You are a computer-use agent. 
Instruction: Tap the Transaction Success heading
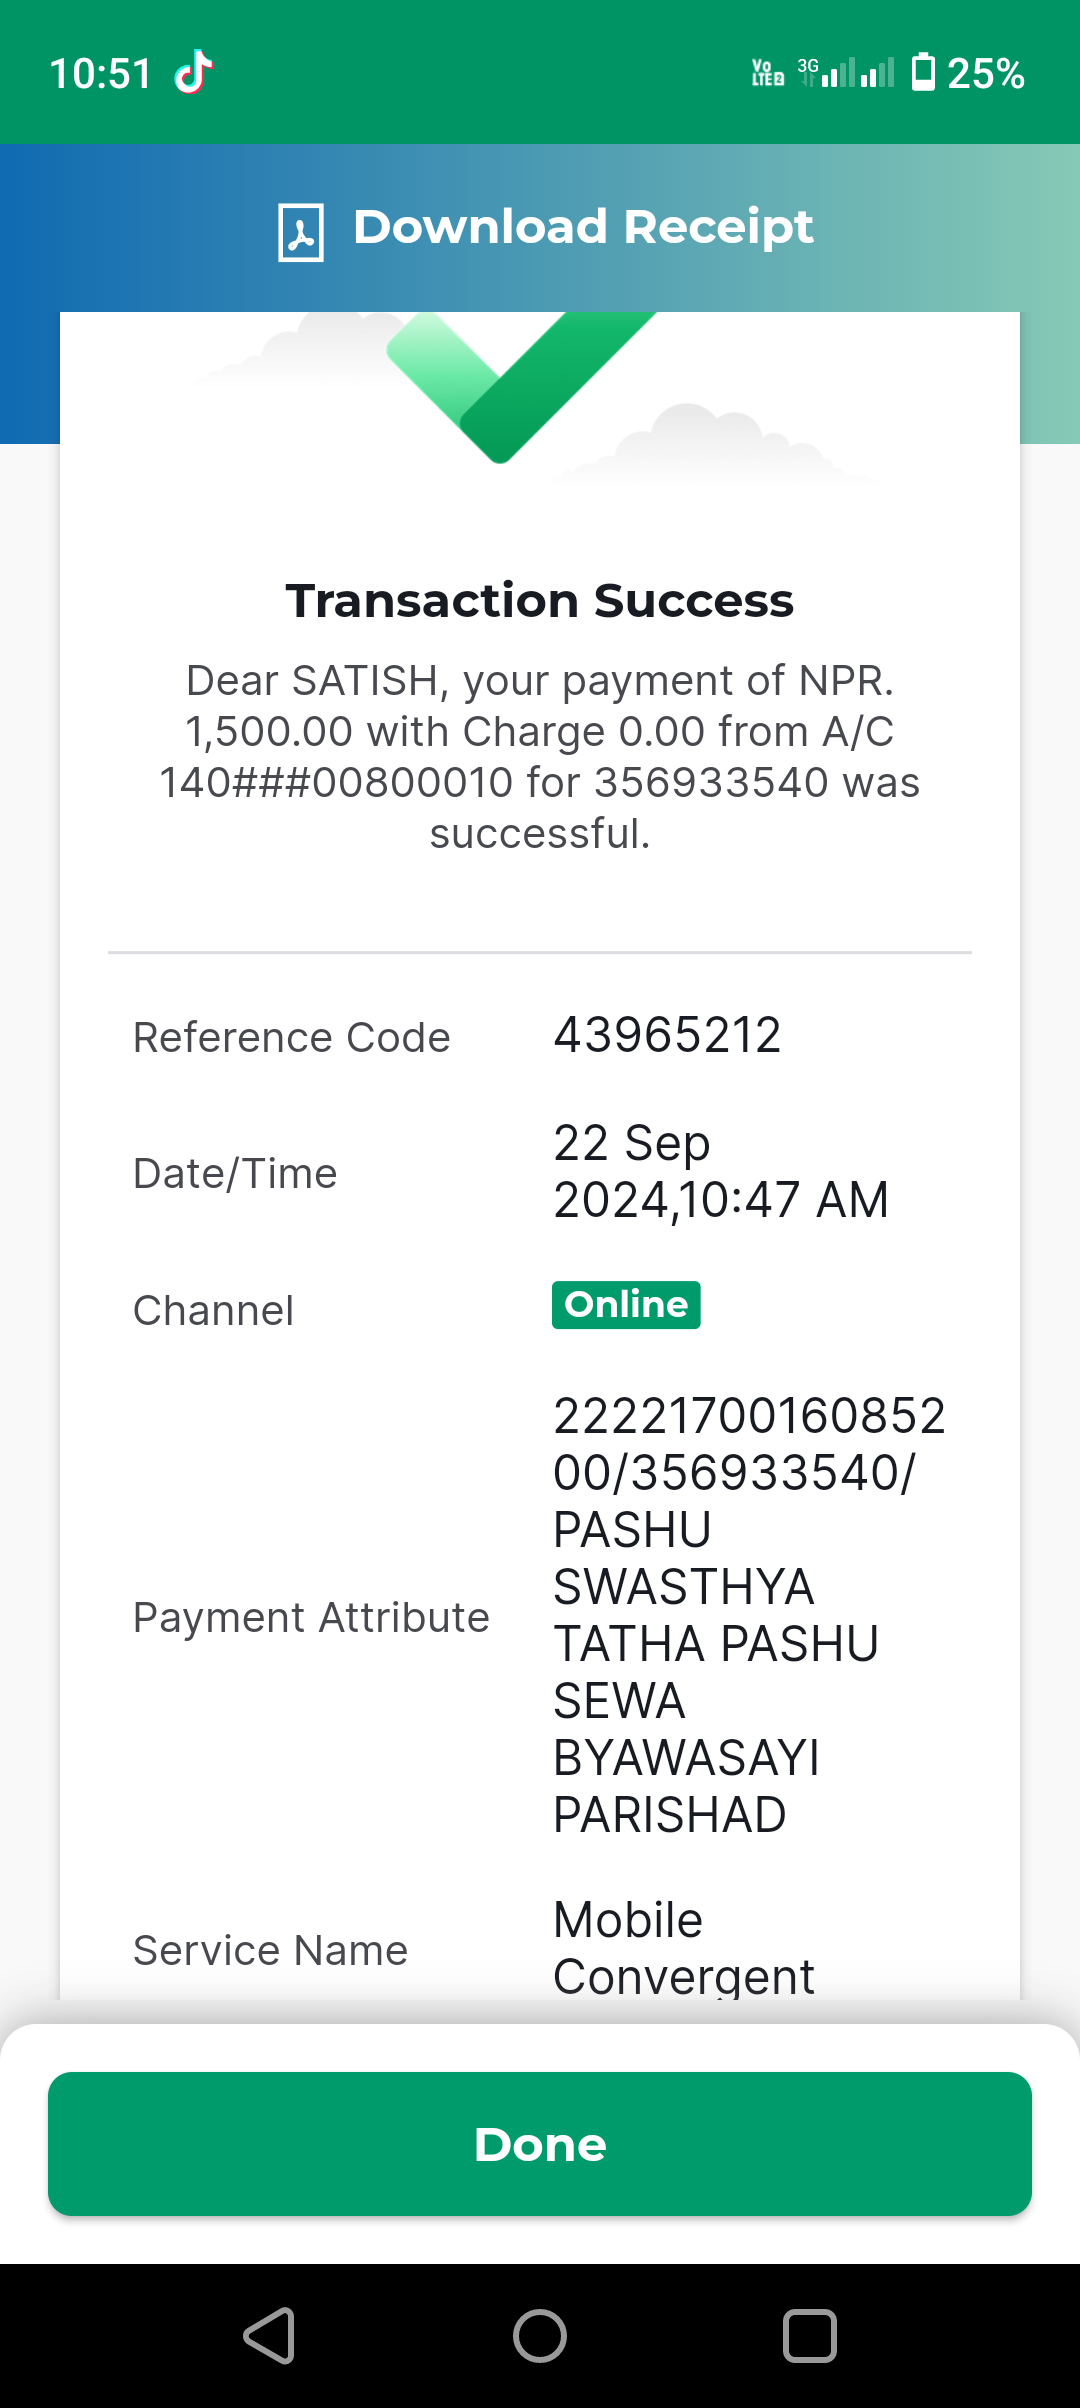(540, 600)
